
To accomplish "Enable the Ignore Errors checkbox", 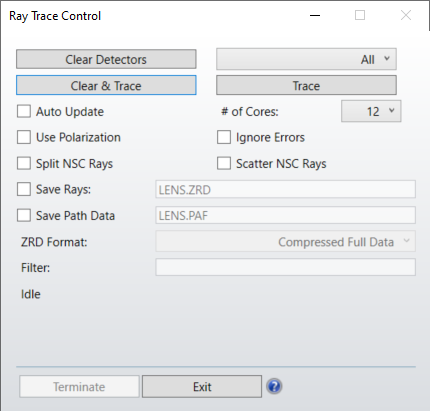I will click(224, 137).
